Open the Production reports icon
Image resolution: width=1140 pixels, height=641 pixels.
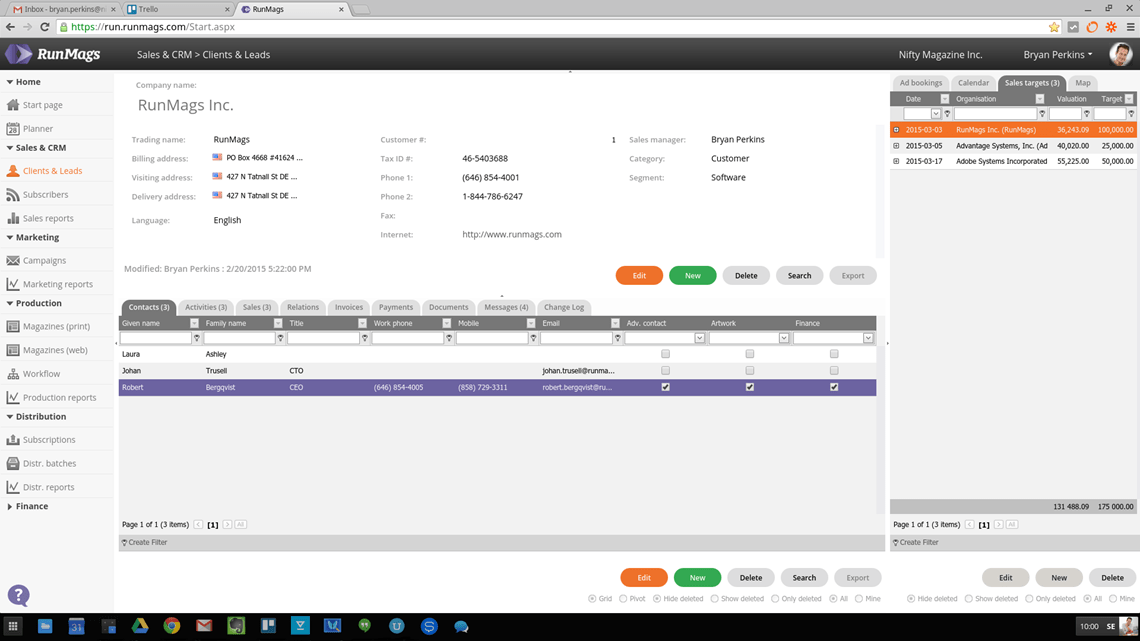point(12,398)
